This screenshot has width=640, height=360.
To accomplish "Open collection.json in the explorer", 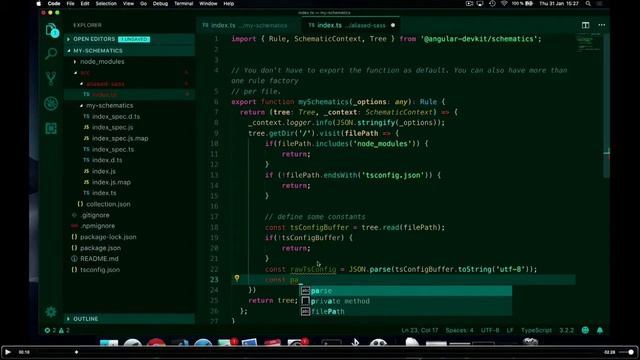I will (108, 204).
